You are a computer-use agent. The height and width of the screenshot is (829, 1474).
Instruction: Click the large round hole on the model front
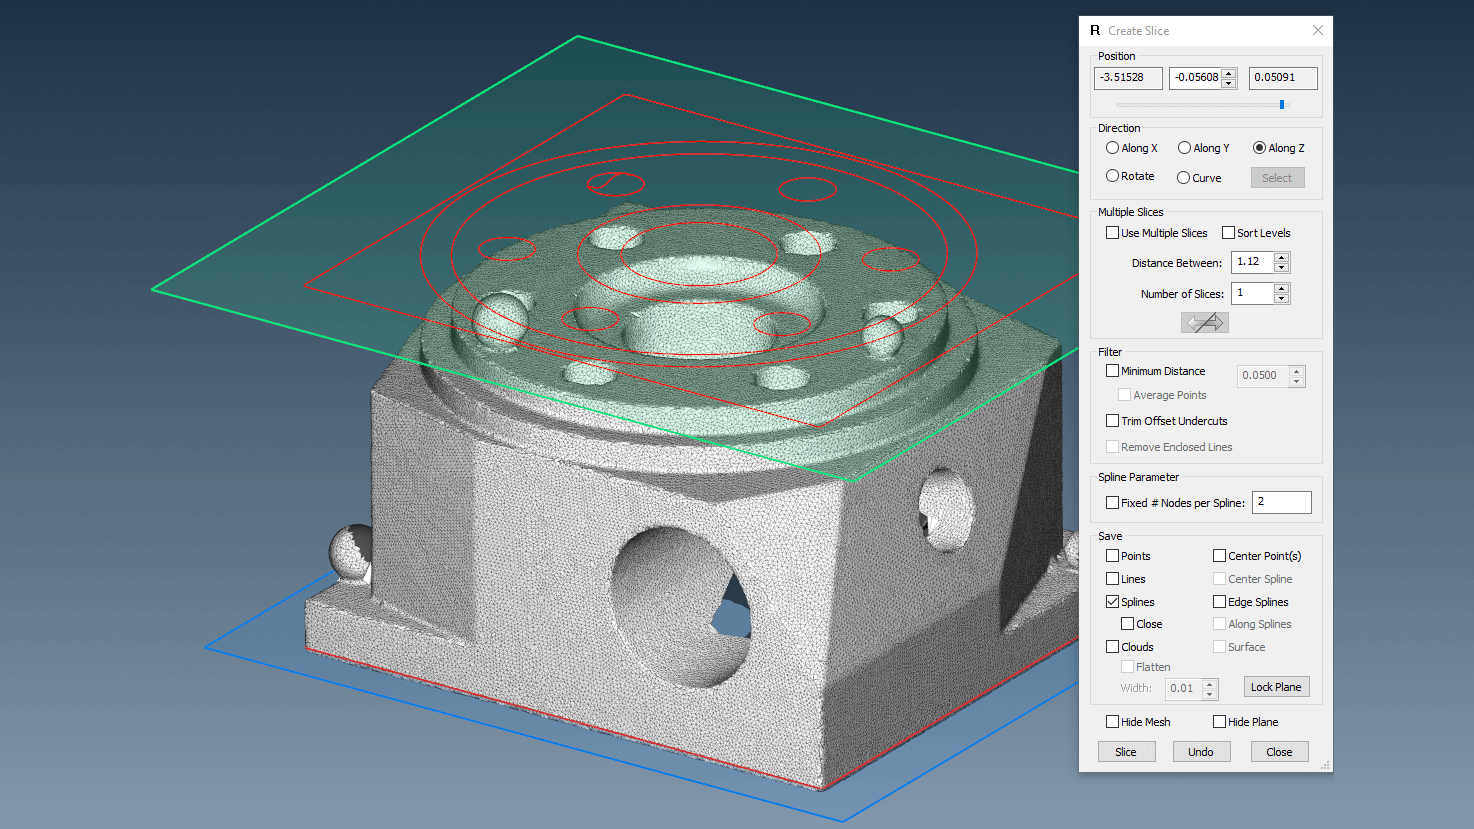click(x=680, y=607)
